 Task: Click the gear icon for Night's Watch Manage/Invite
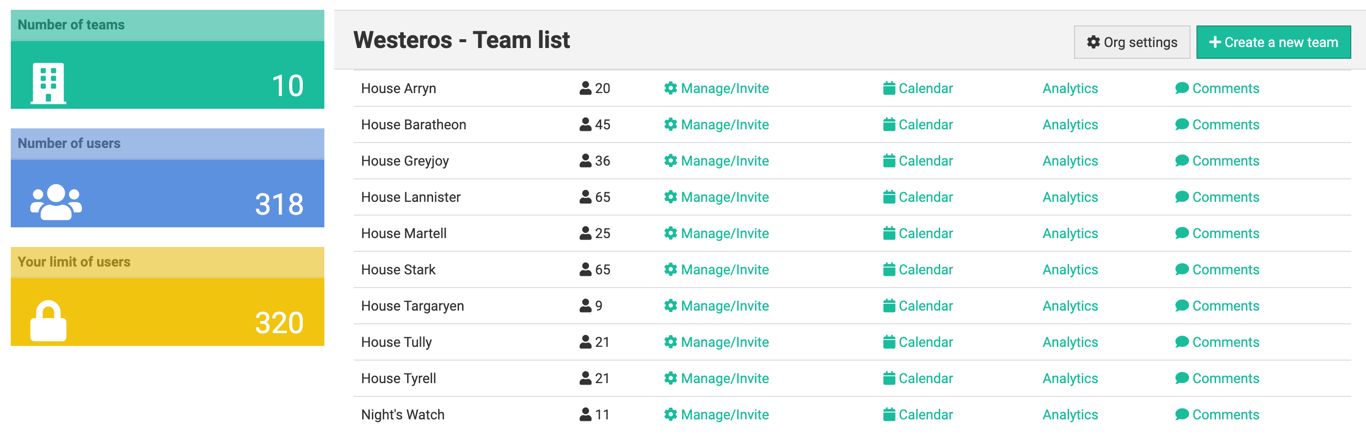coord(670,415)
